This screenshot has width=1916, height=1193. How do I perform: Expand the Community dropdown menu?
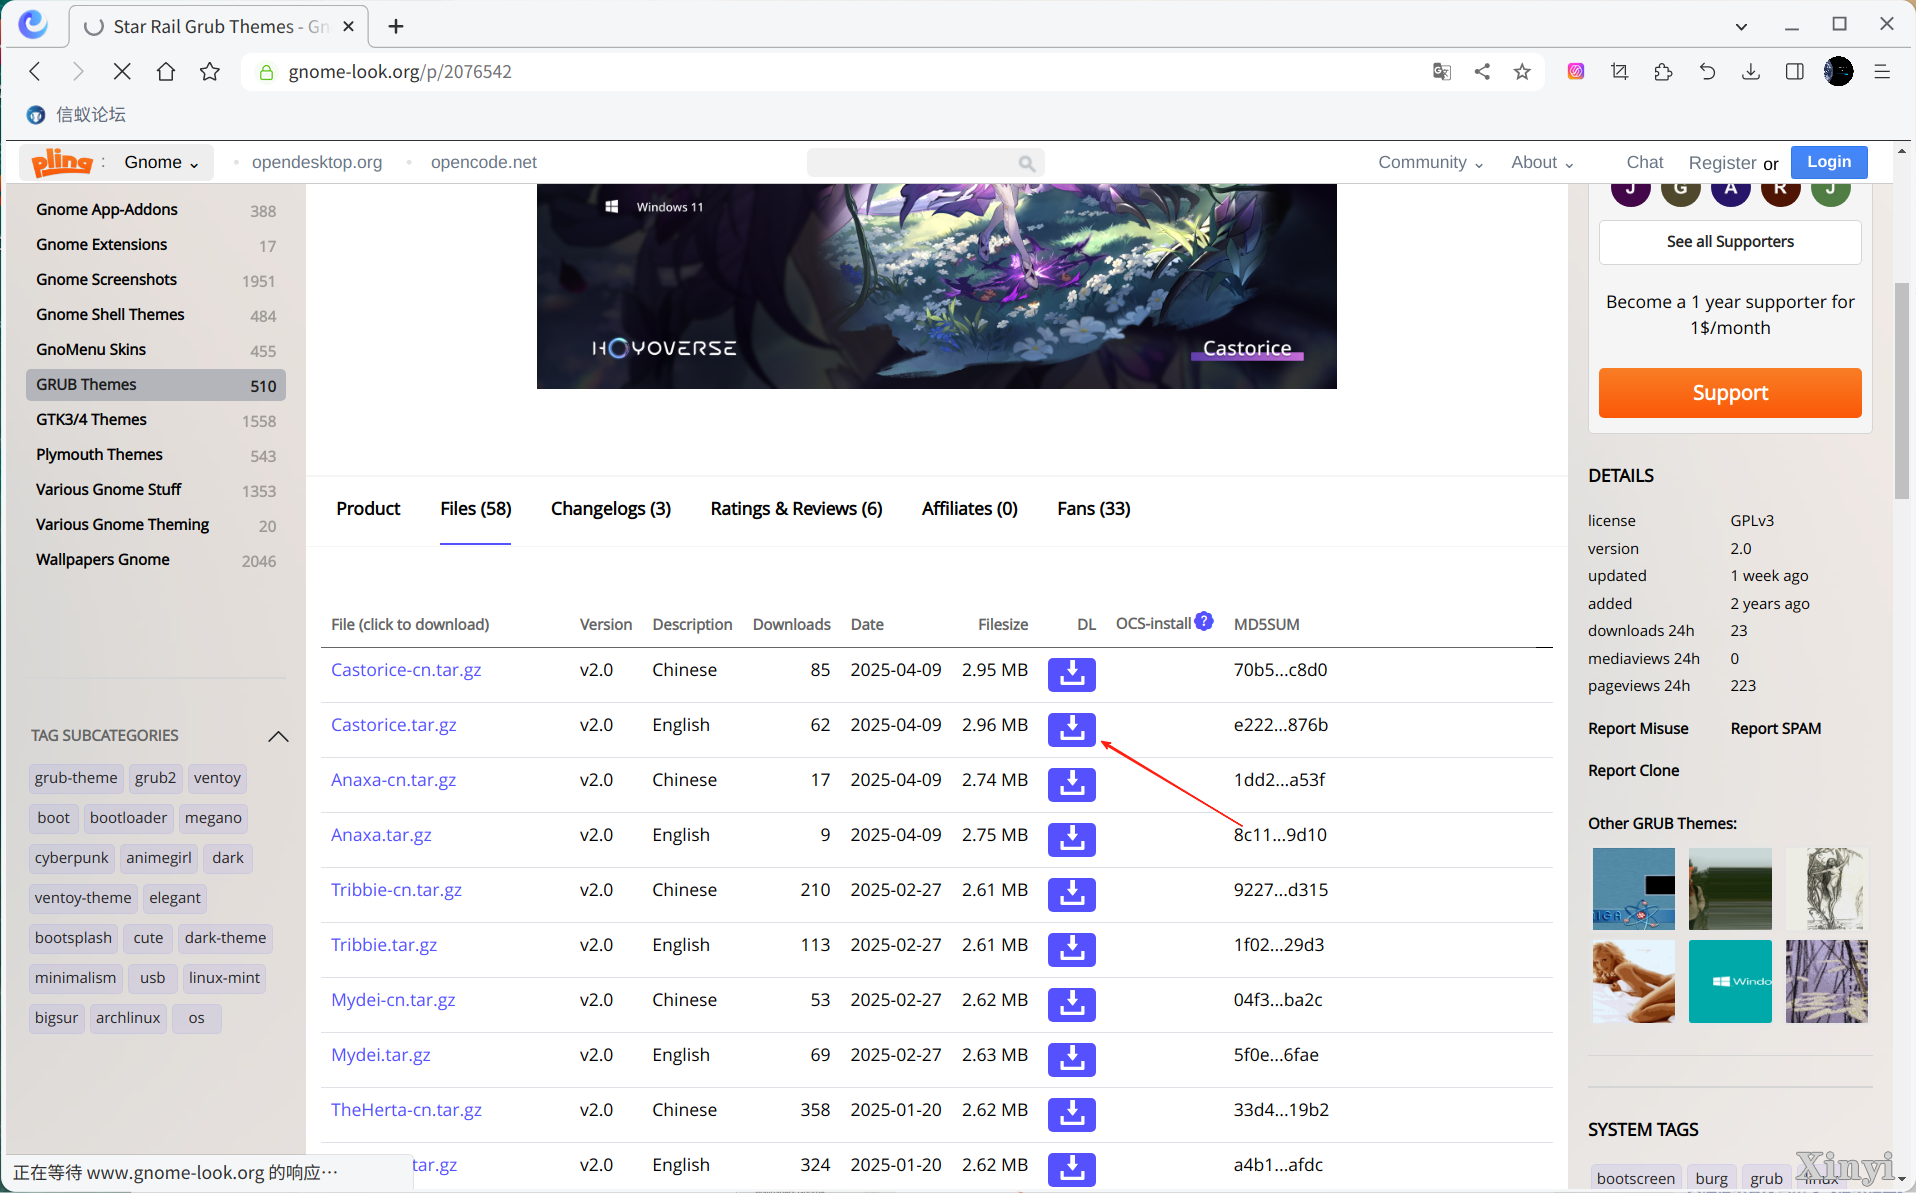(x=1430, y=162)
